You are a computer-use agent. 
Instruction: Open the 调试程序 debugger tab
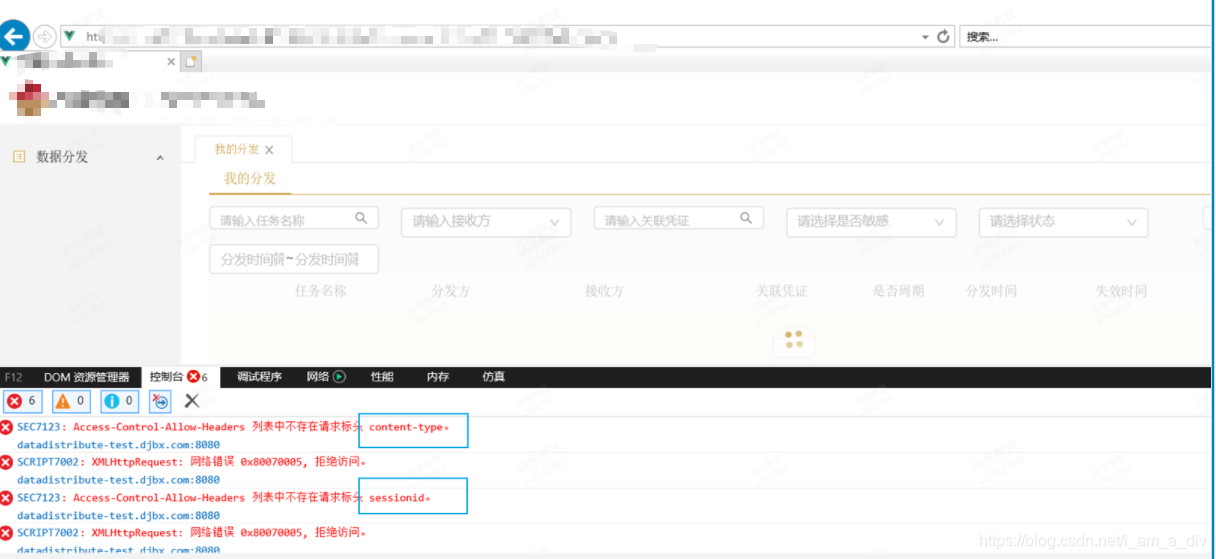[x=259, y=377]
